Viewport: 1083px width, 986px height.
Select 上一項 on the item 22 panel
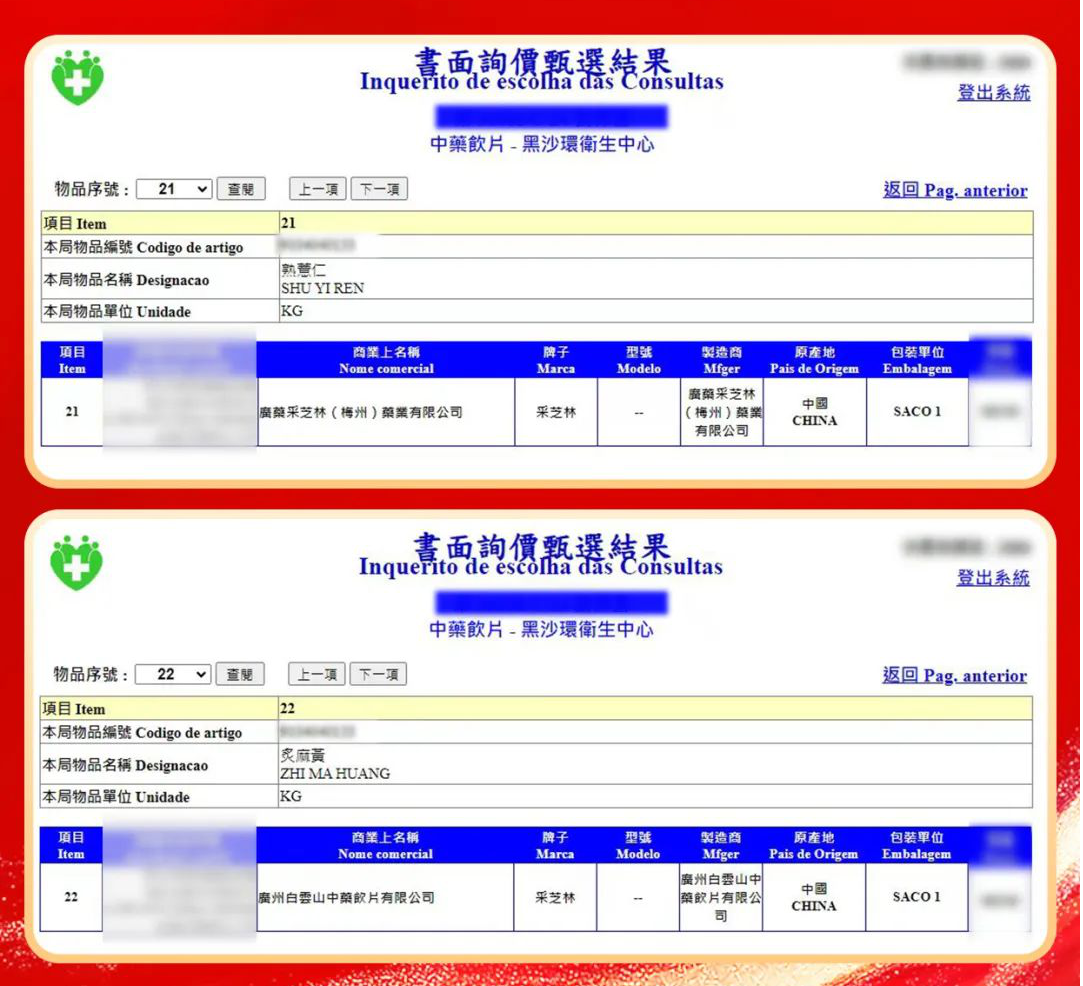tap(317, 673)
